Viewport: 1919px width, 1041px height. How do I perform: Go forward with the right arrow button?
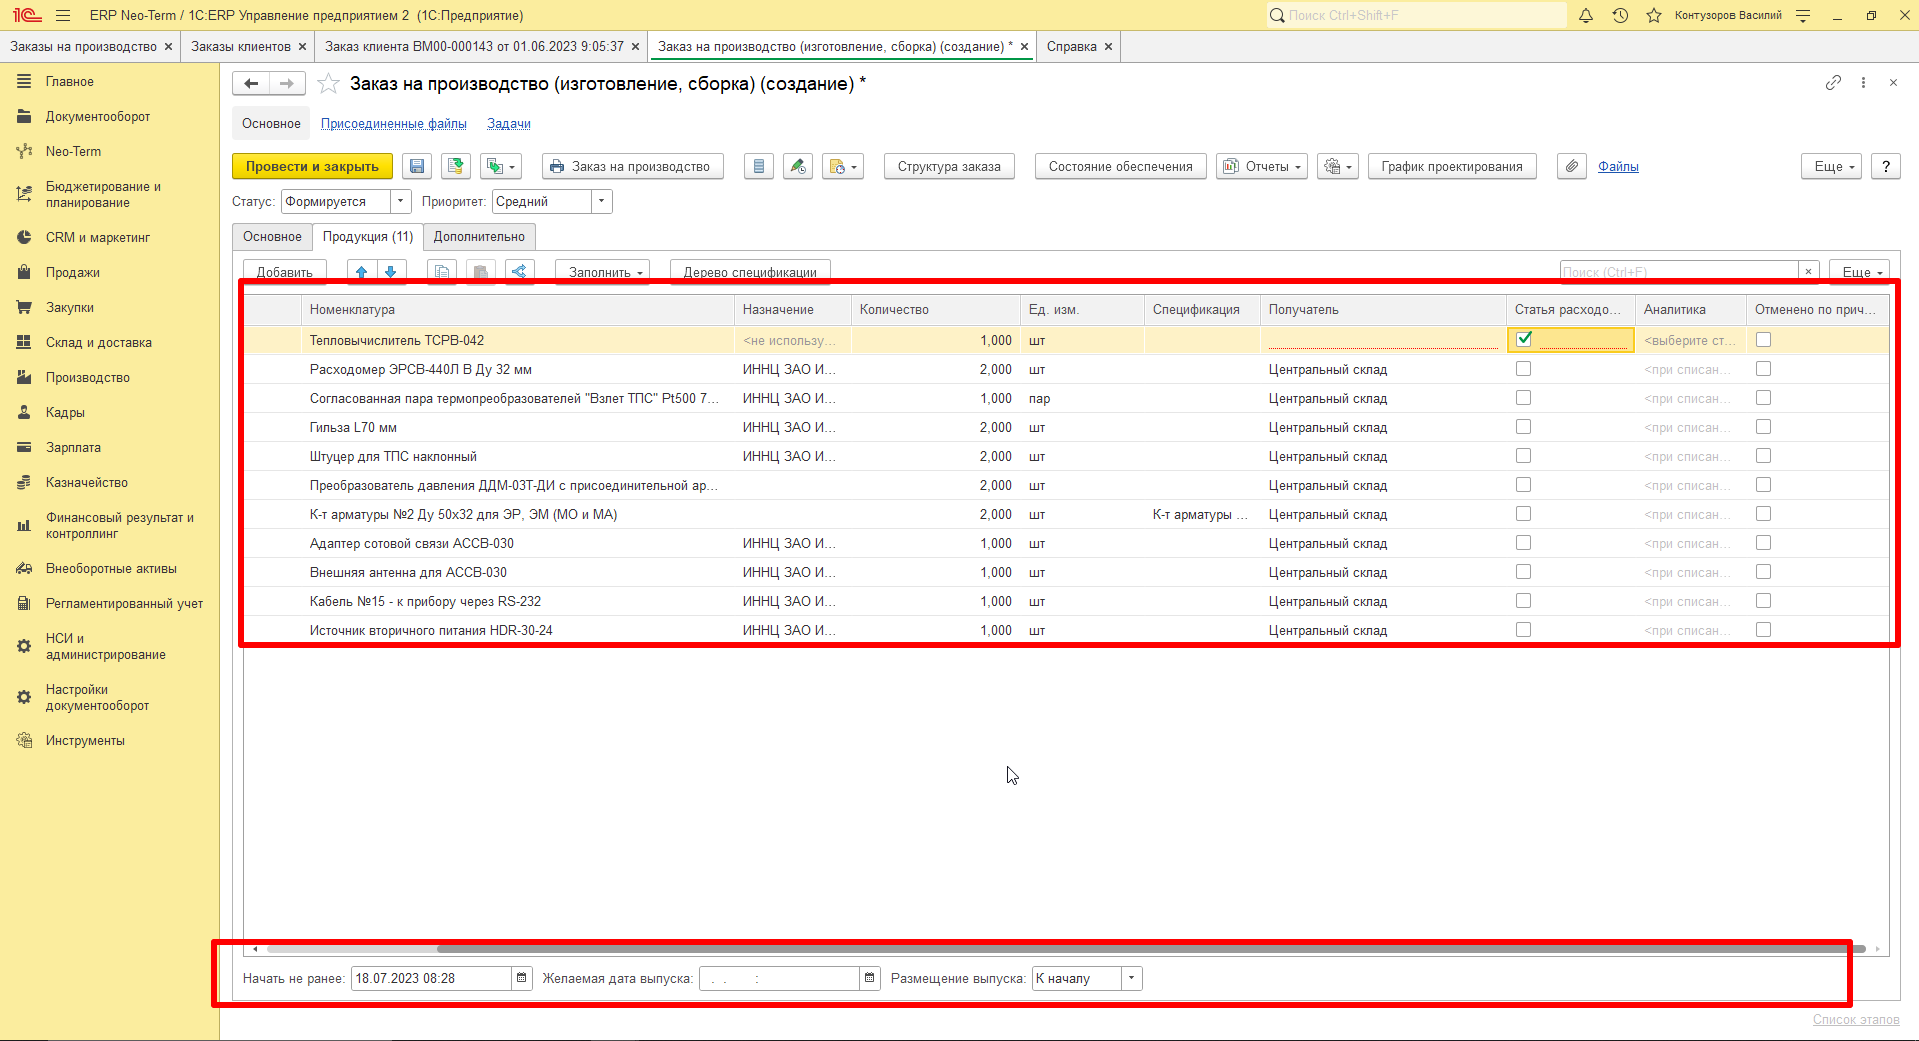coord(287,84)
